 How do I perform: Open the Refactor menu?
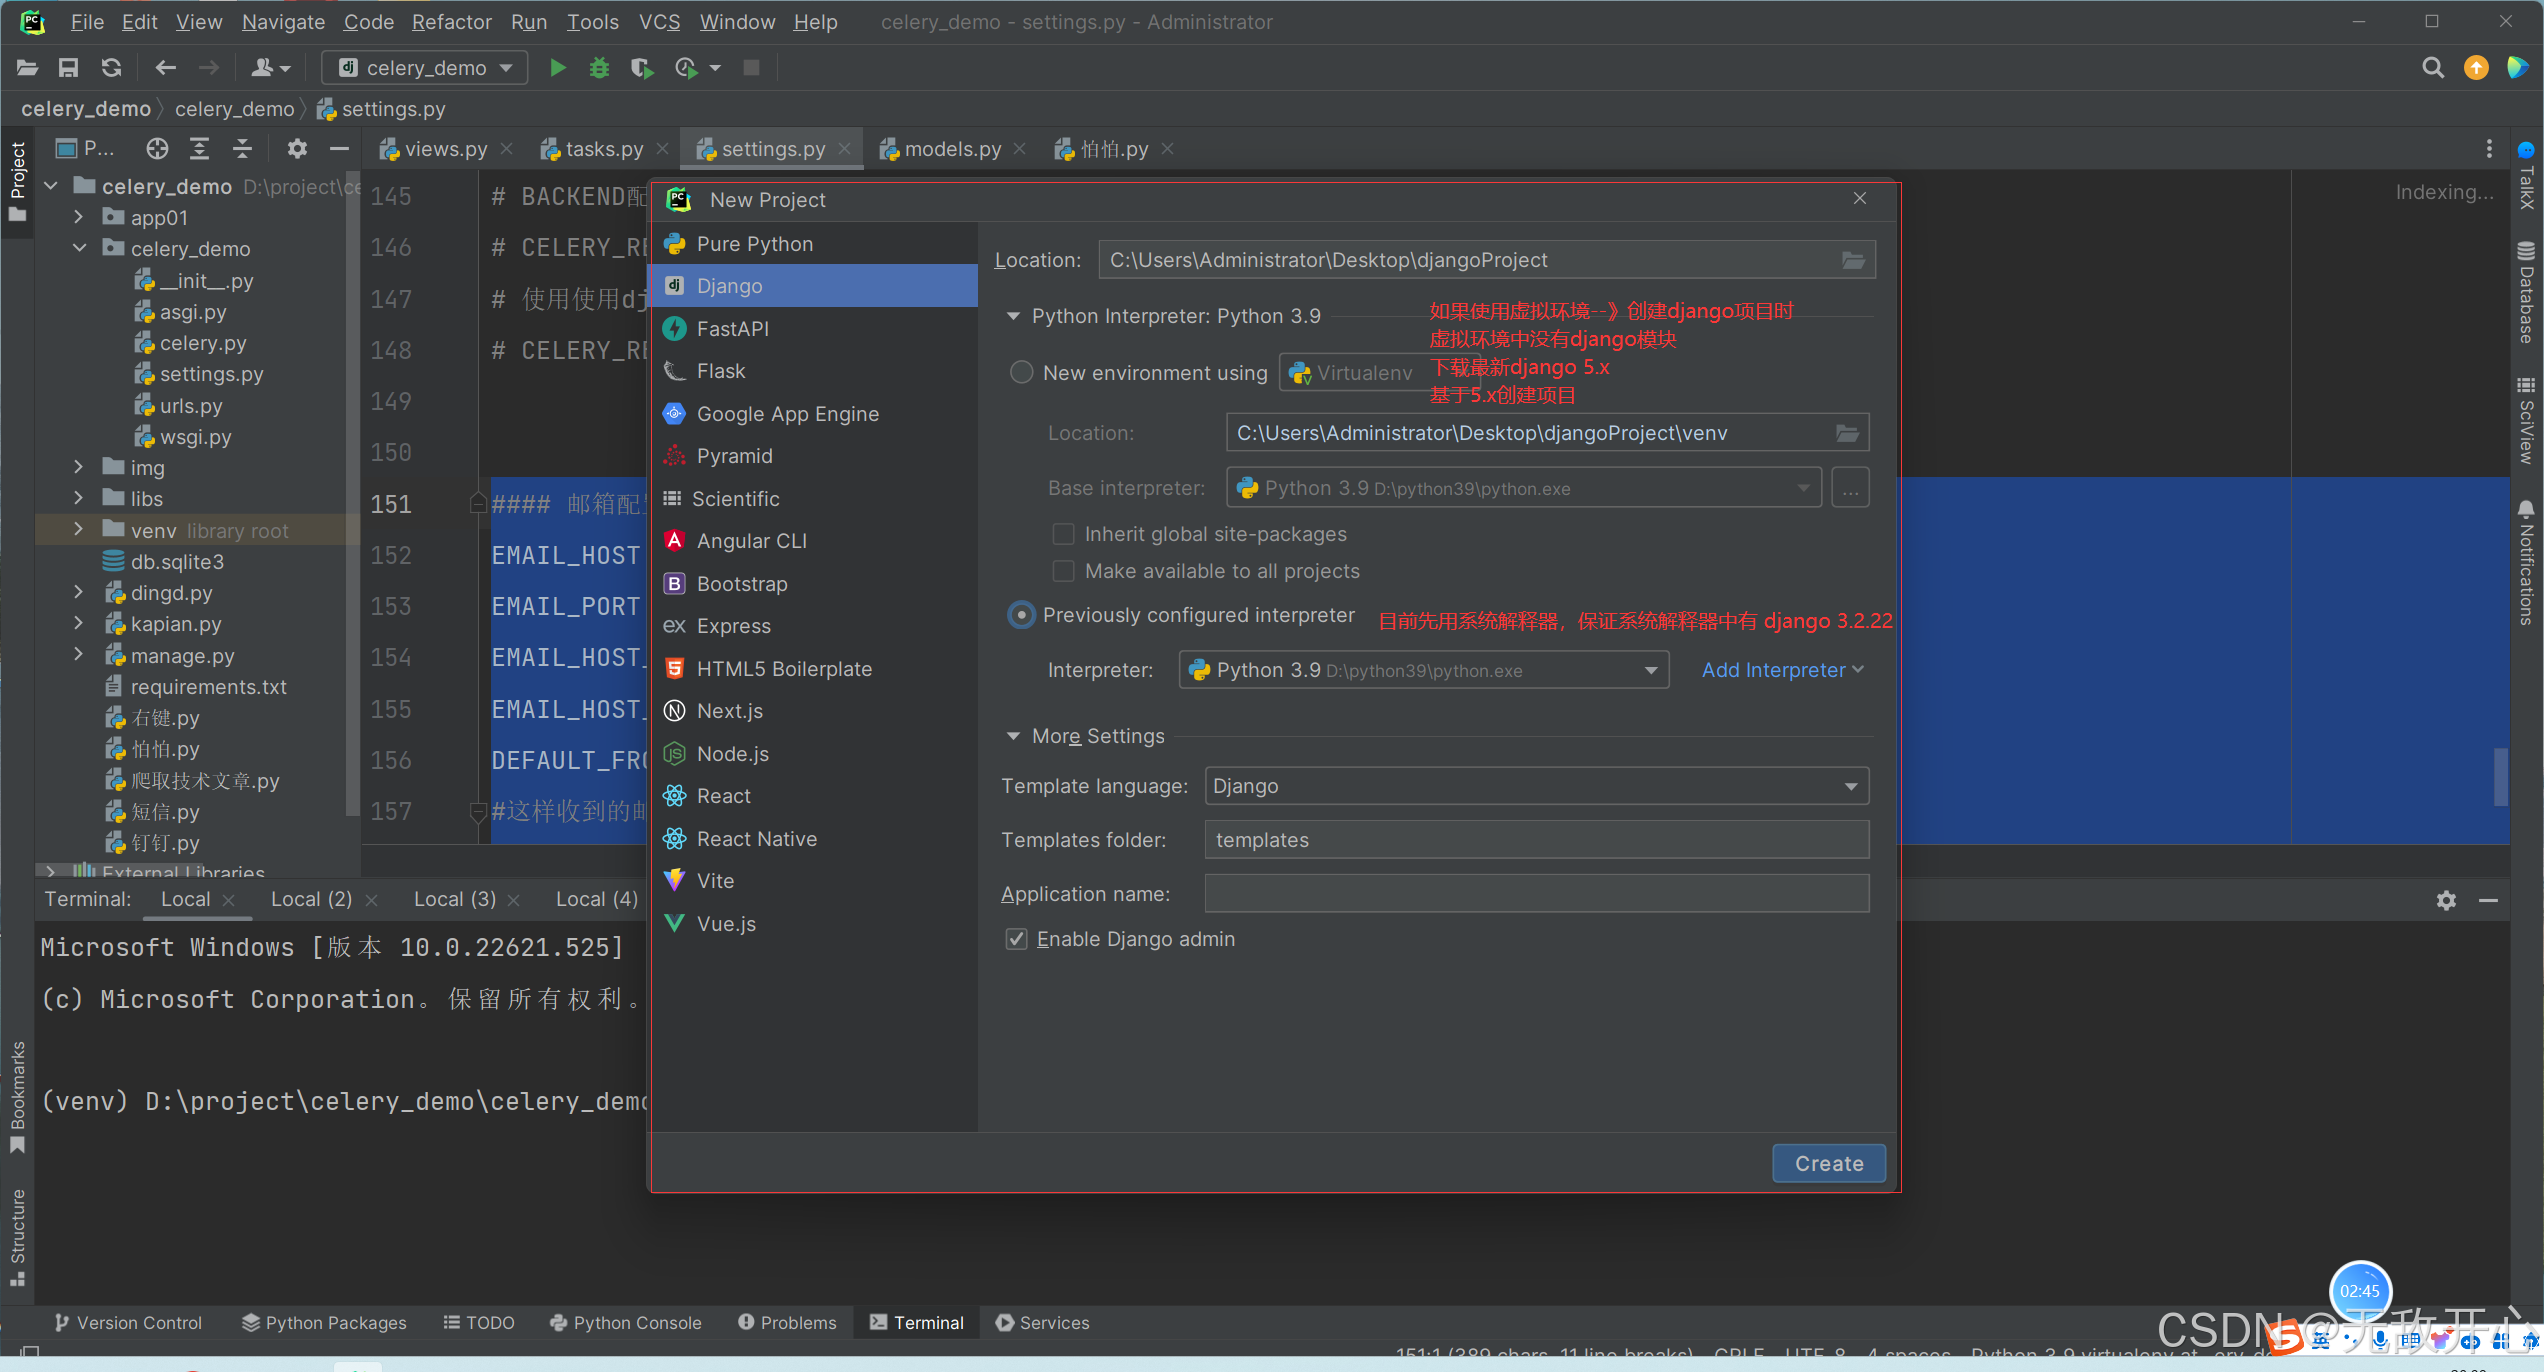coord(451,22)
